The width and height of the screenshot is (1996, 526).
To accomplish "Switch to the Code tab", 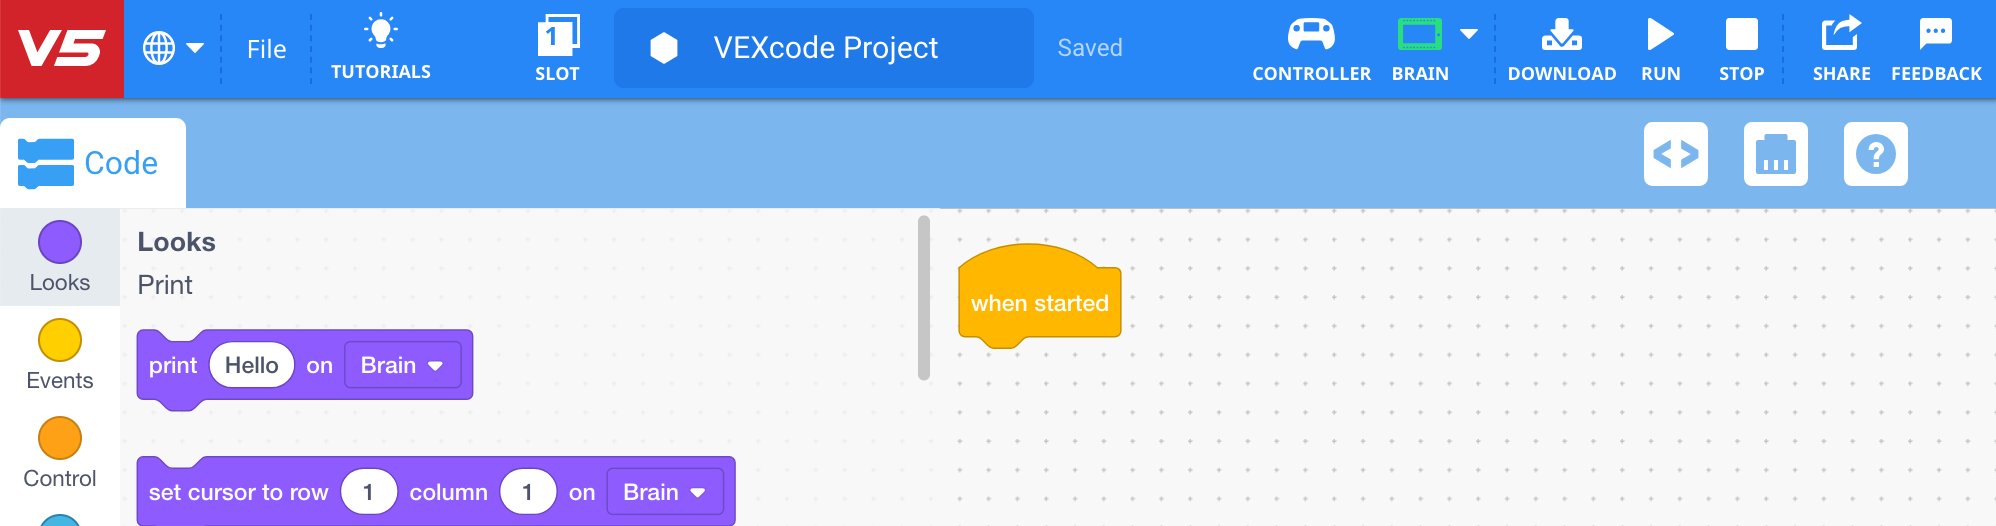I will pos(92,163).
